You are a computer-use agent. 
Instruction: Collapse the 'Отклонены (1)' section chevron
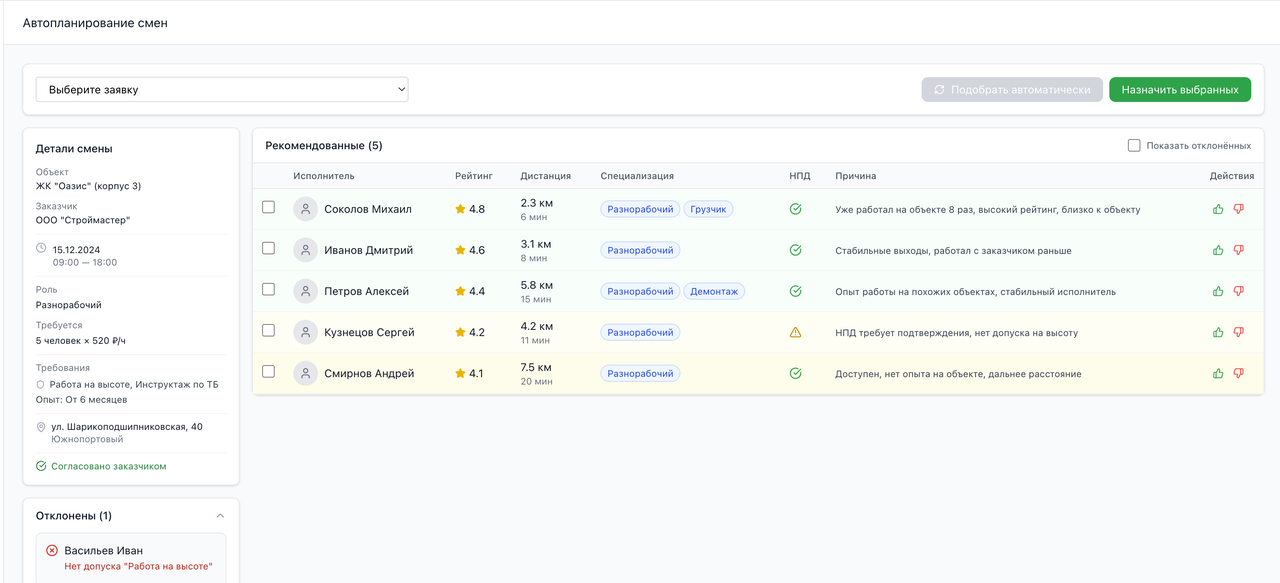coord(220,516)
